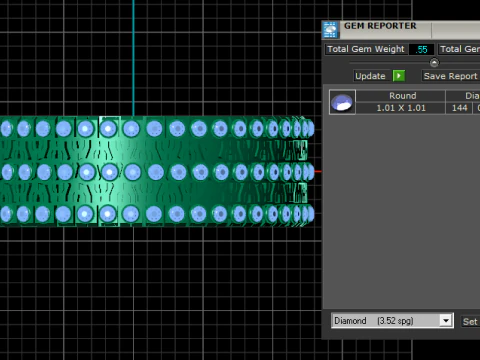Click the Set button beside material dropdown
The height and width of the screenshot is (360, 480).
pyautogui.click(x=470, y=322)
